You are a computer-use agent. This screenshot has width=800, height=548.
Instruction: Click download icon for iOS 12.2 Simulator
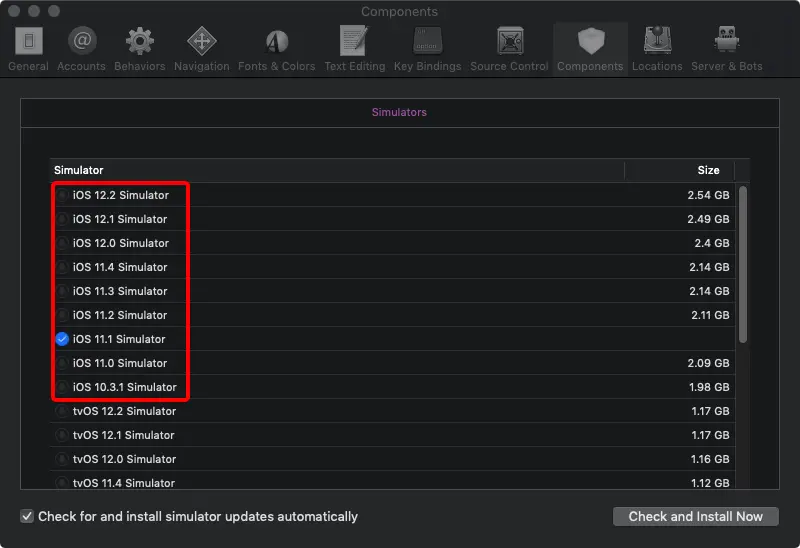point(62,195)
